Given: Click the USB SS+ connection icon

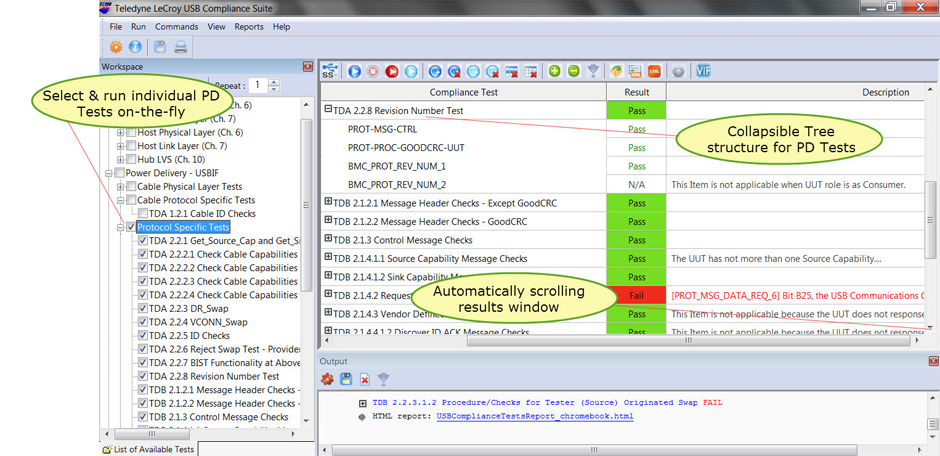Looking at the screenshot, I should tap(329, 71).
